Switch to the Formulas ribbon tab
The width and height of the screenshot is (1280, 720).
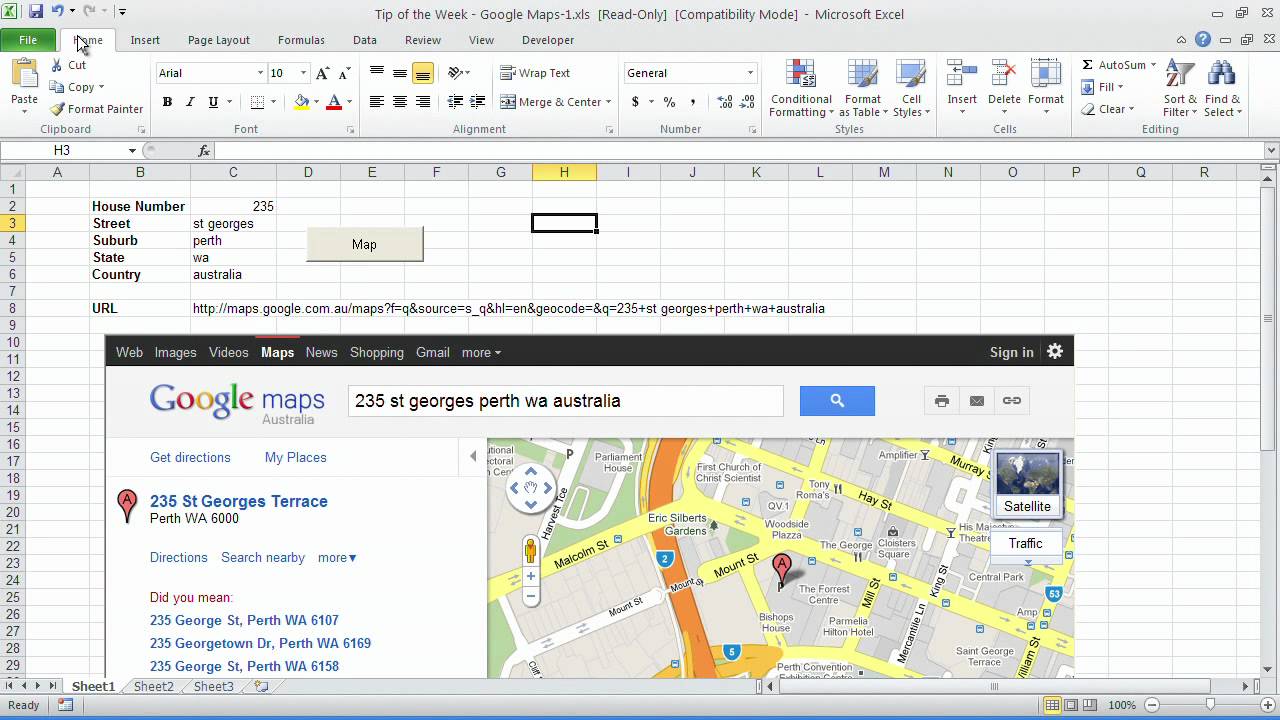[x=301, y=40]
